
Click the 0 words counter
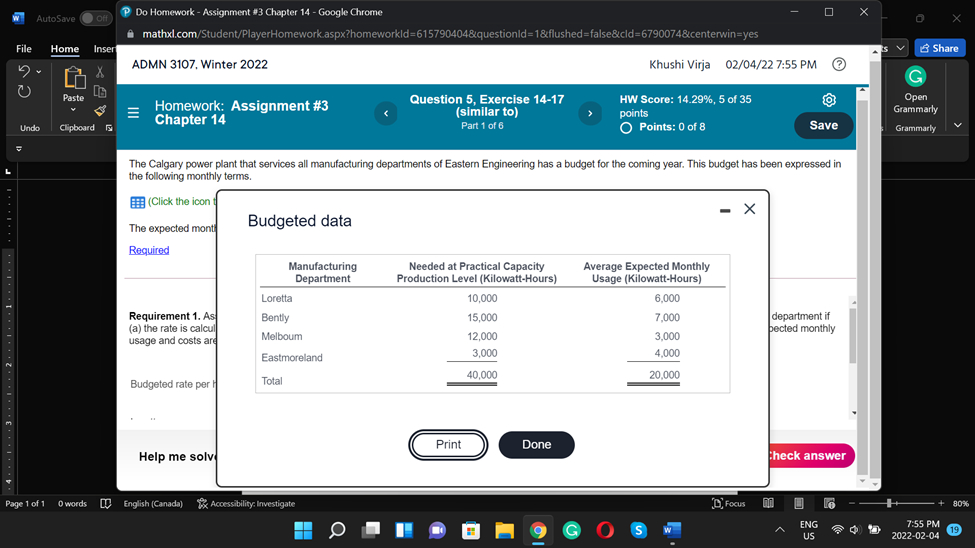click(x=72, y=504)
